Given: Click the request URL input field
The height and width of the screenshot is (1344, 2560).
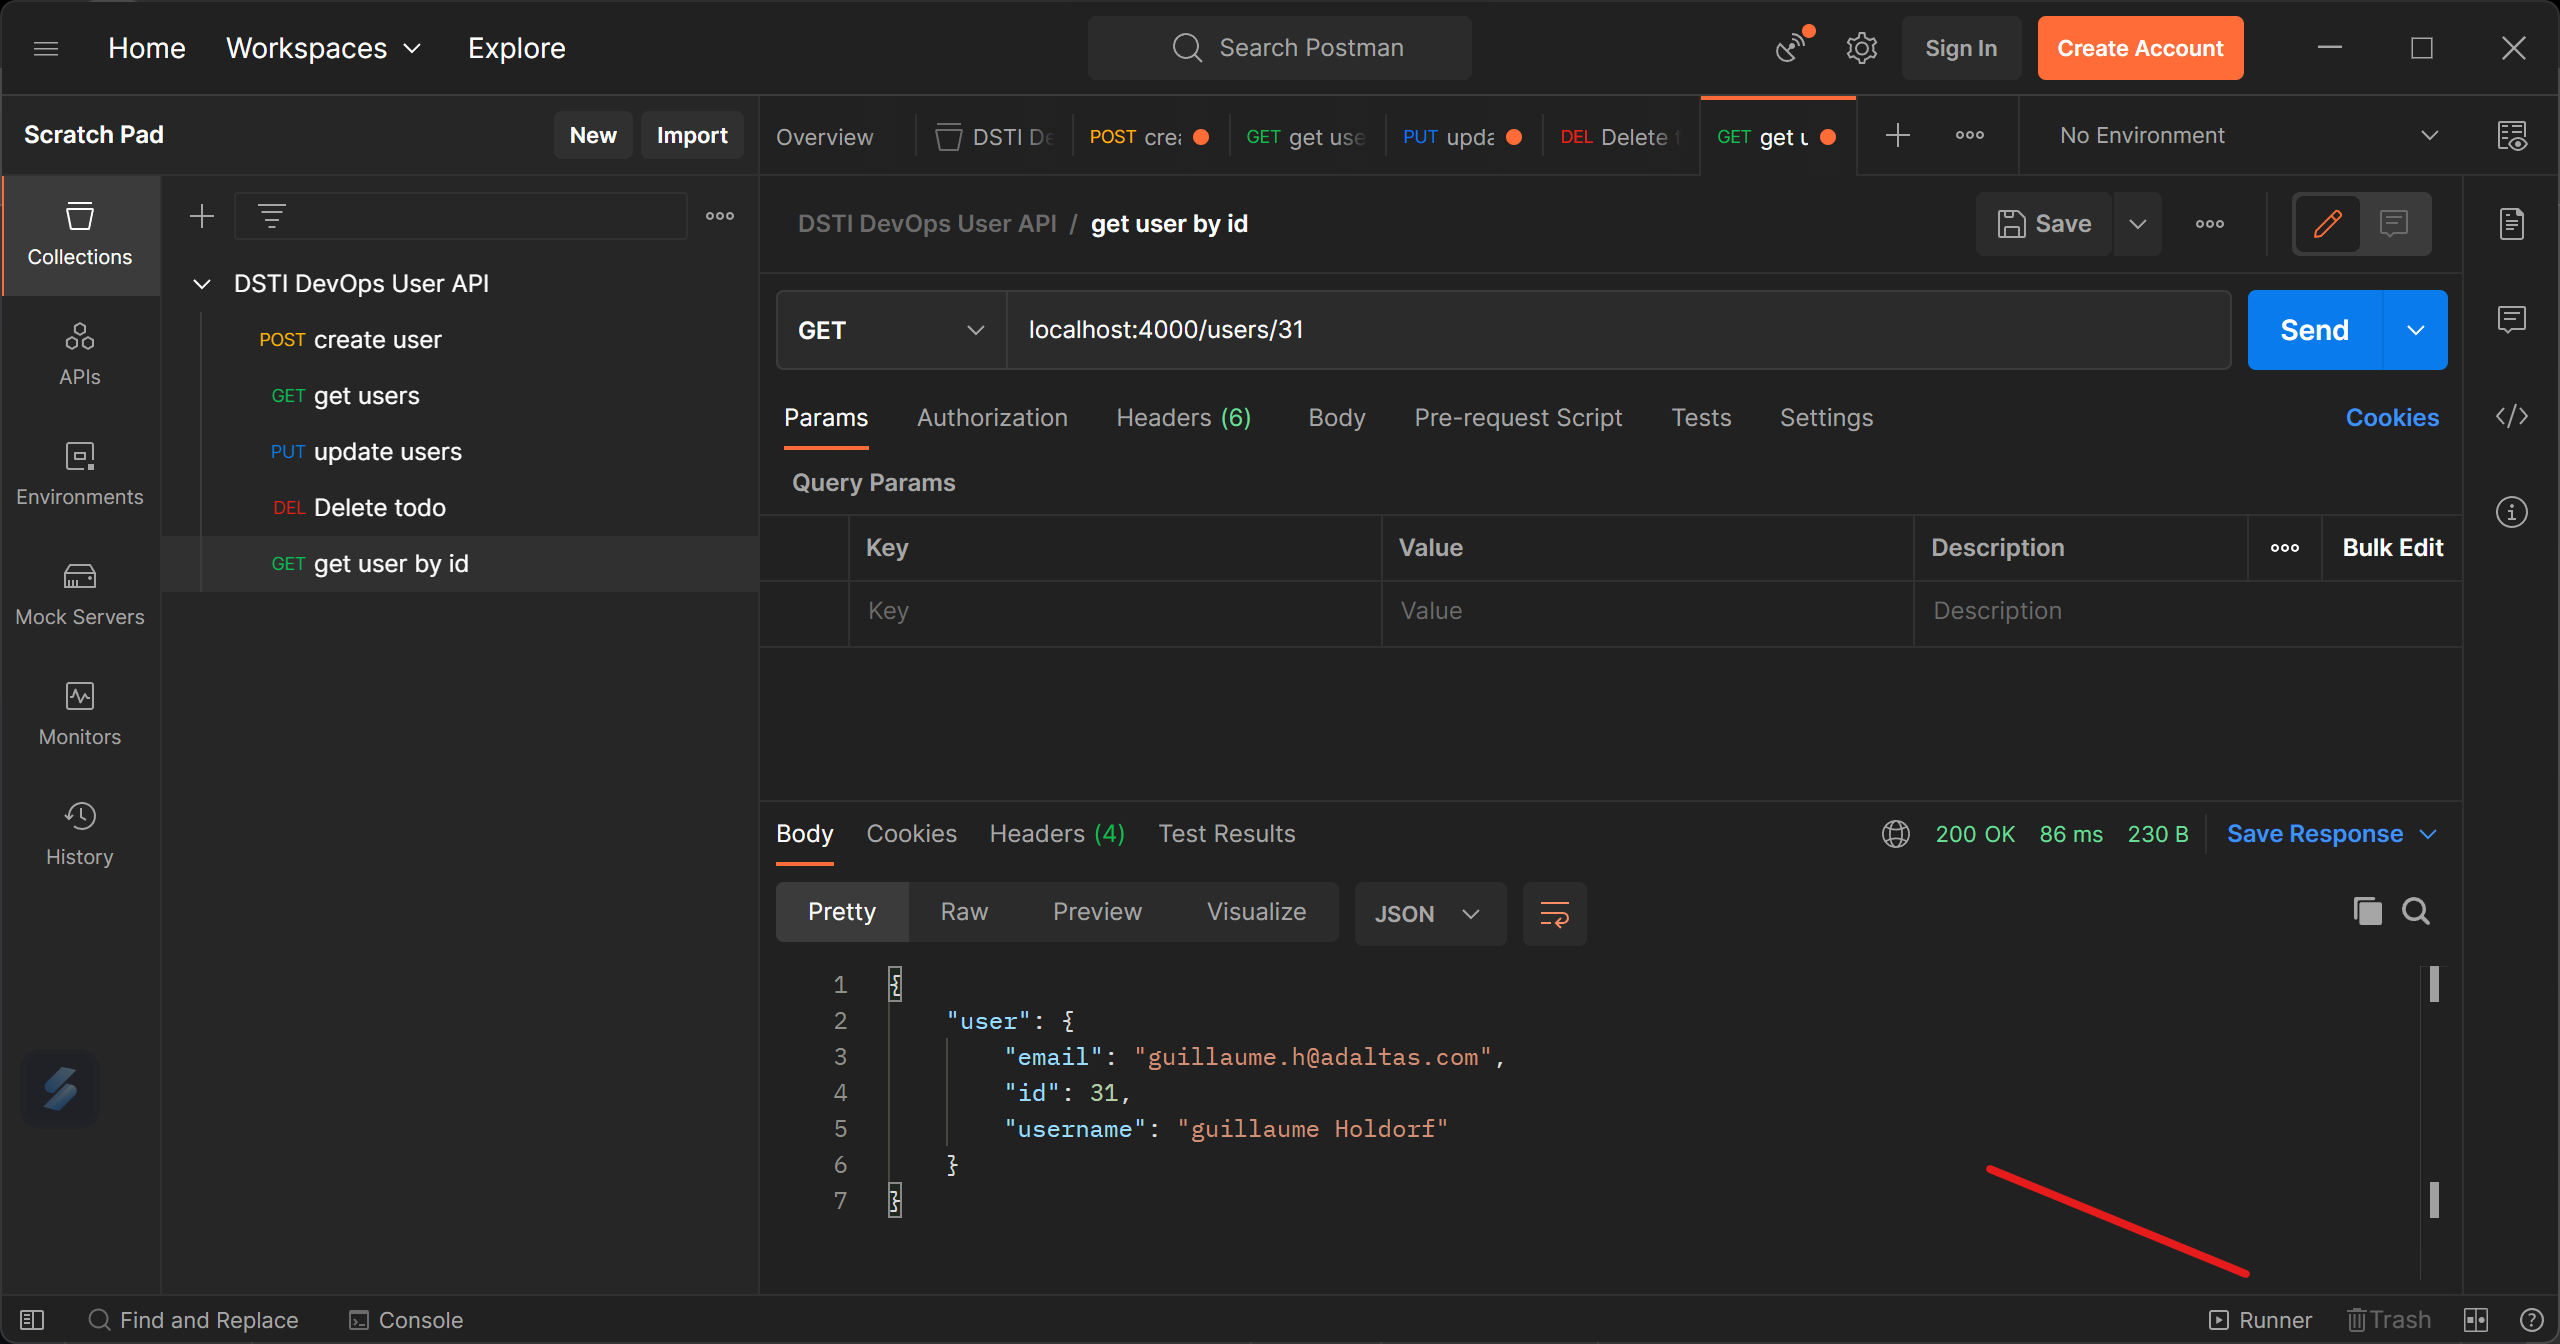Looking at the screenshot, I should coord(1619,330).
